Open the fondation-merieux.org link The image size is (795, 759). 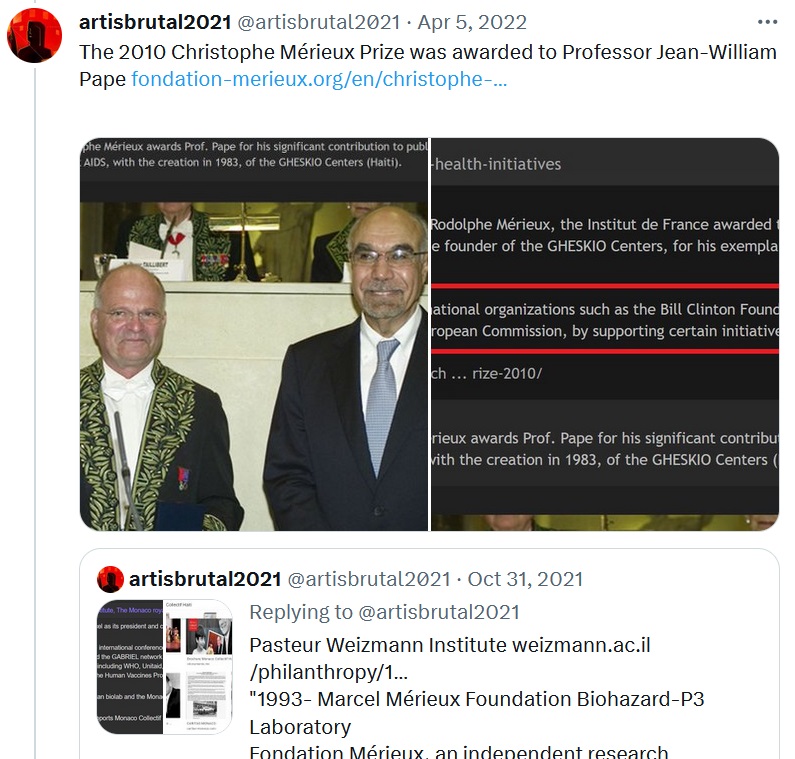click(x=319, y=79)
